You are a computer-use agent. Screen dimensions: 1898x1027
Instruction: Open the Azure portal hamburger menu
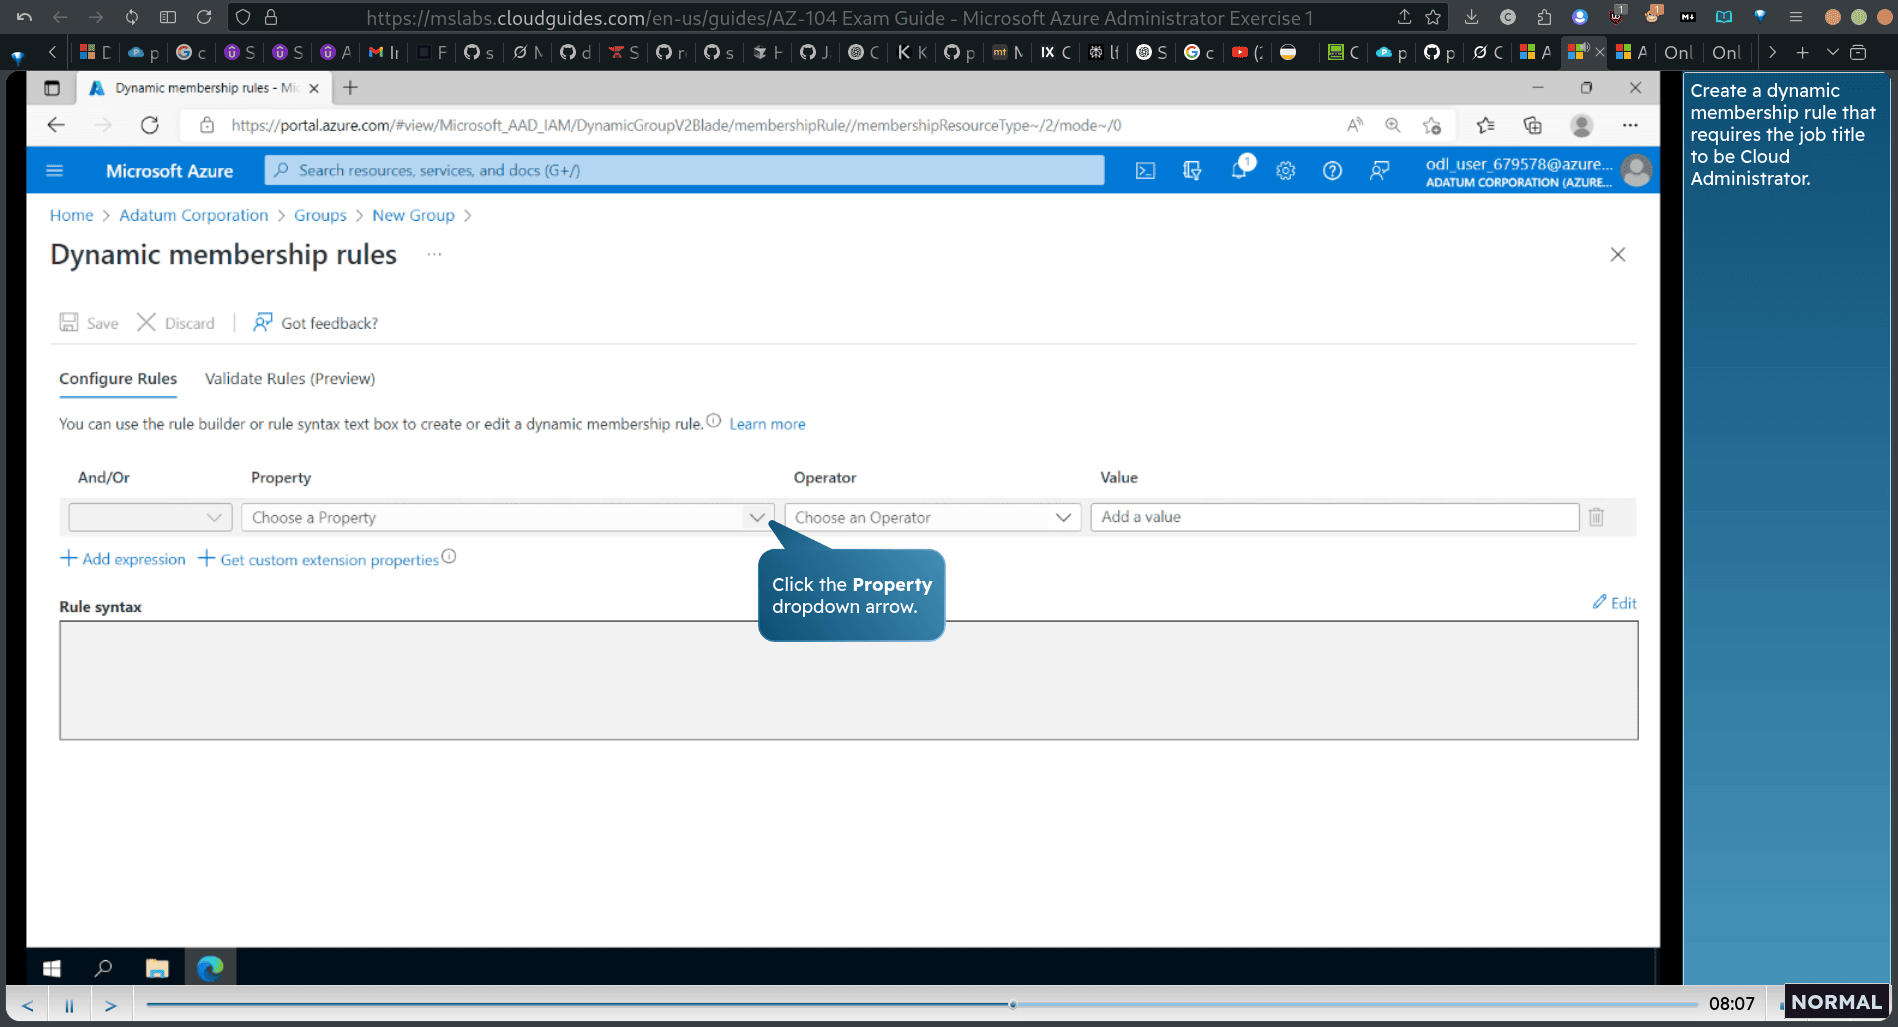(x=55, y=171)
